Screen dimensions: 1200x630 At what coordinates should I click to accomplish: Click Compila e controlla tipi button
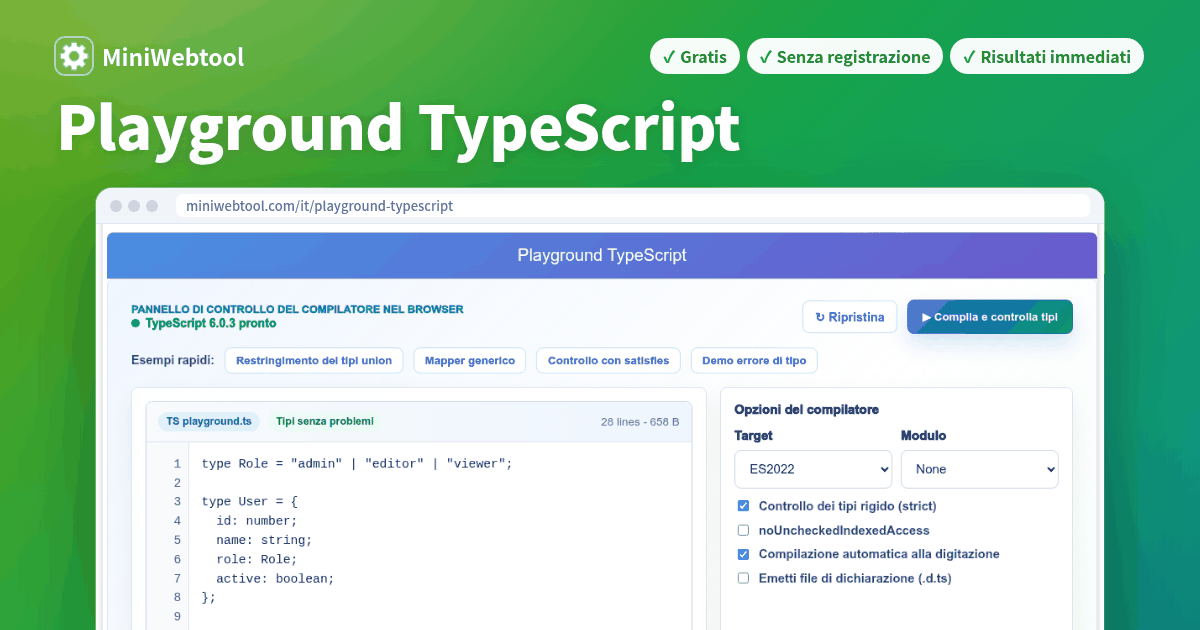(x=990, y=317)
